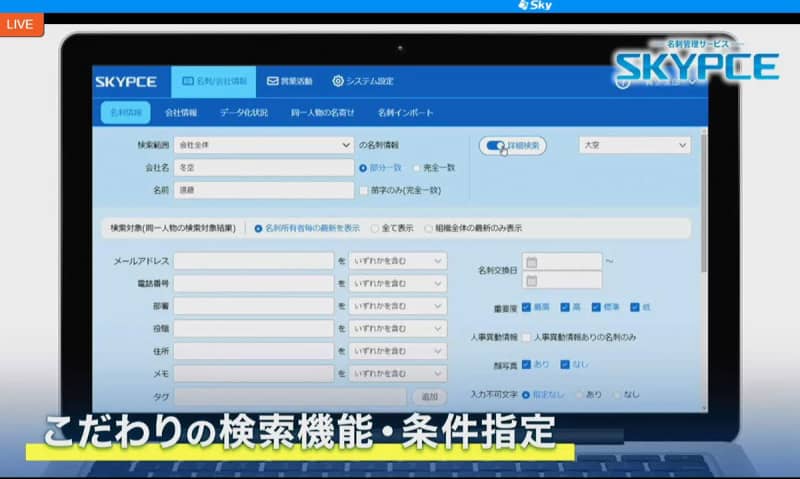The height and width of the screenshot is (479, 800).
Task: Click into 住所 input field
Action: [x=254, y=351]
